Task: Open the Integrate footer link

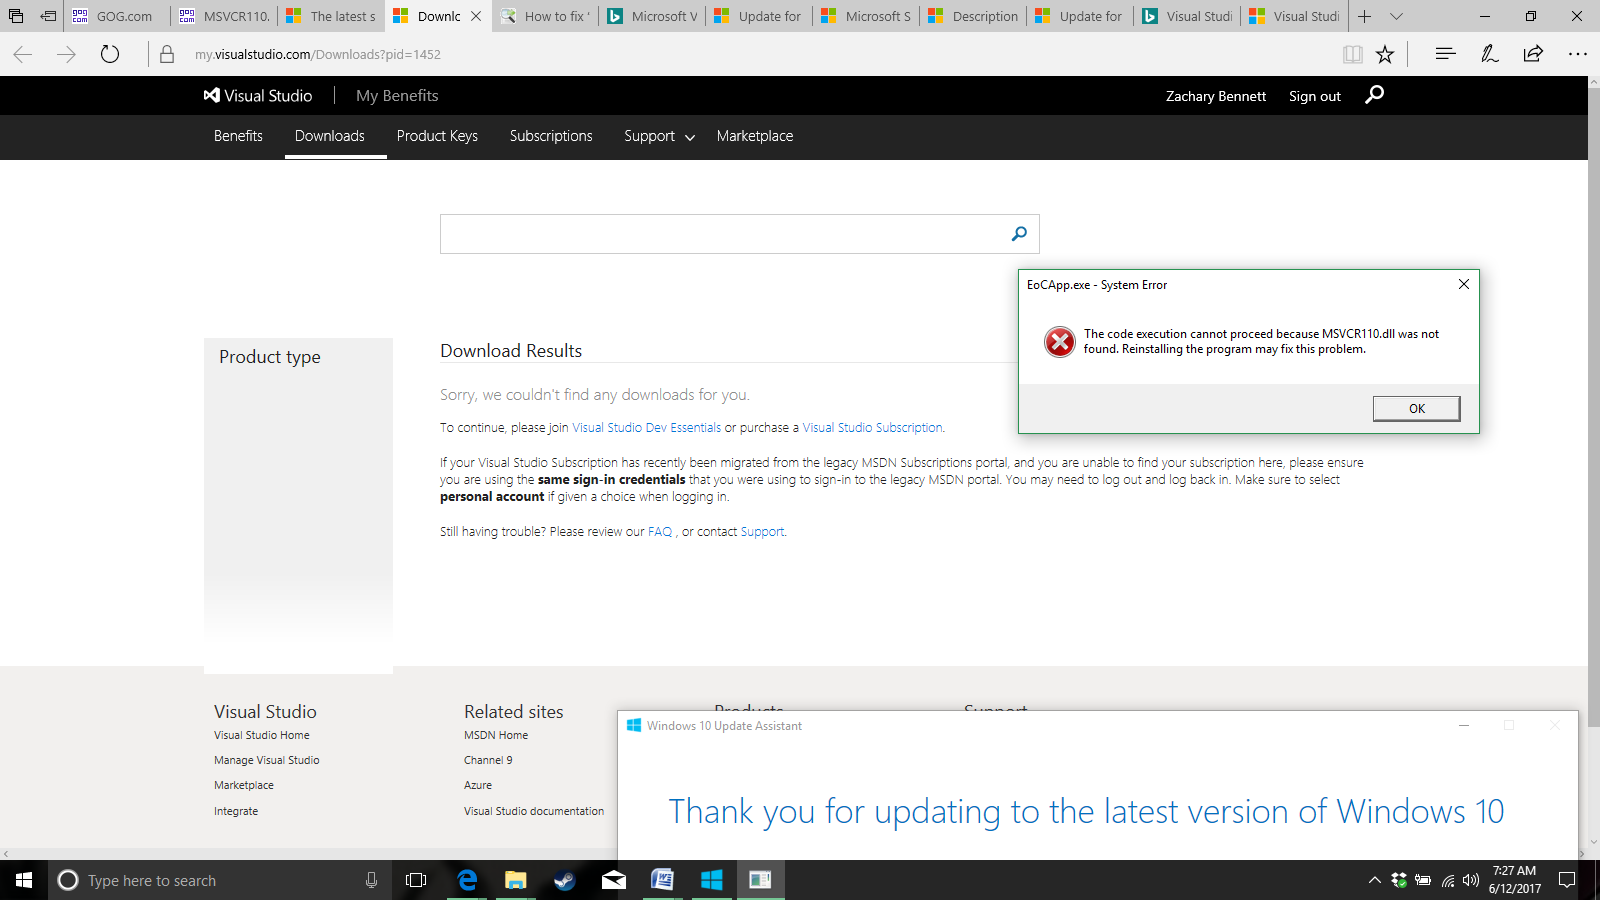Action: (236, 811)
